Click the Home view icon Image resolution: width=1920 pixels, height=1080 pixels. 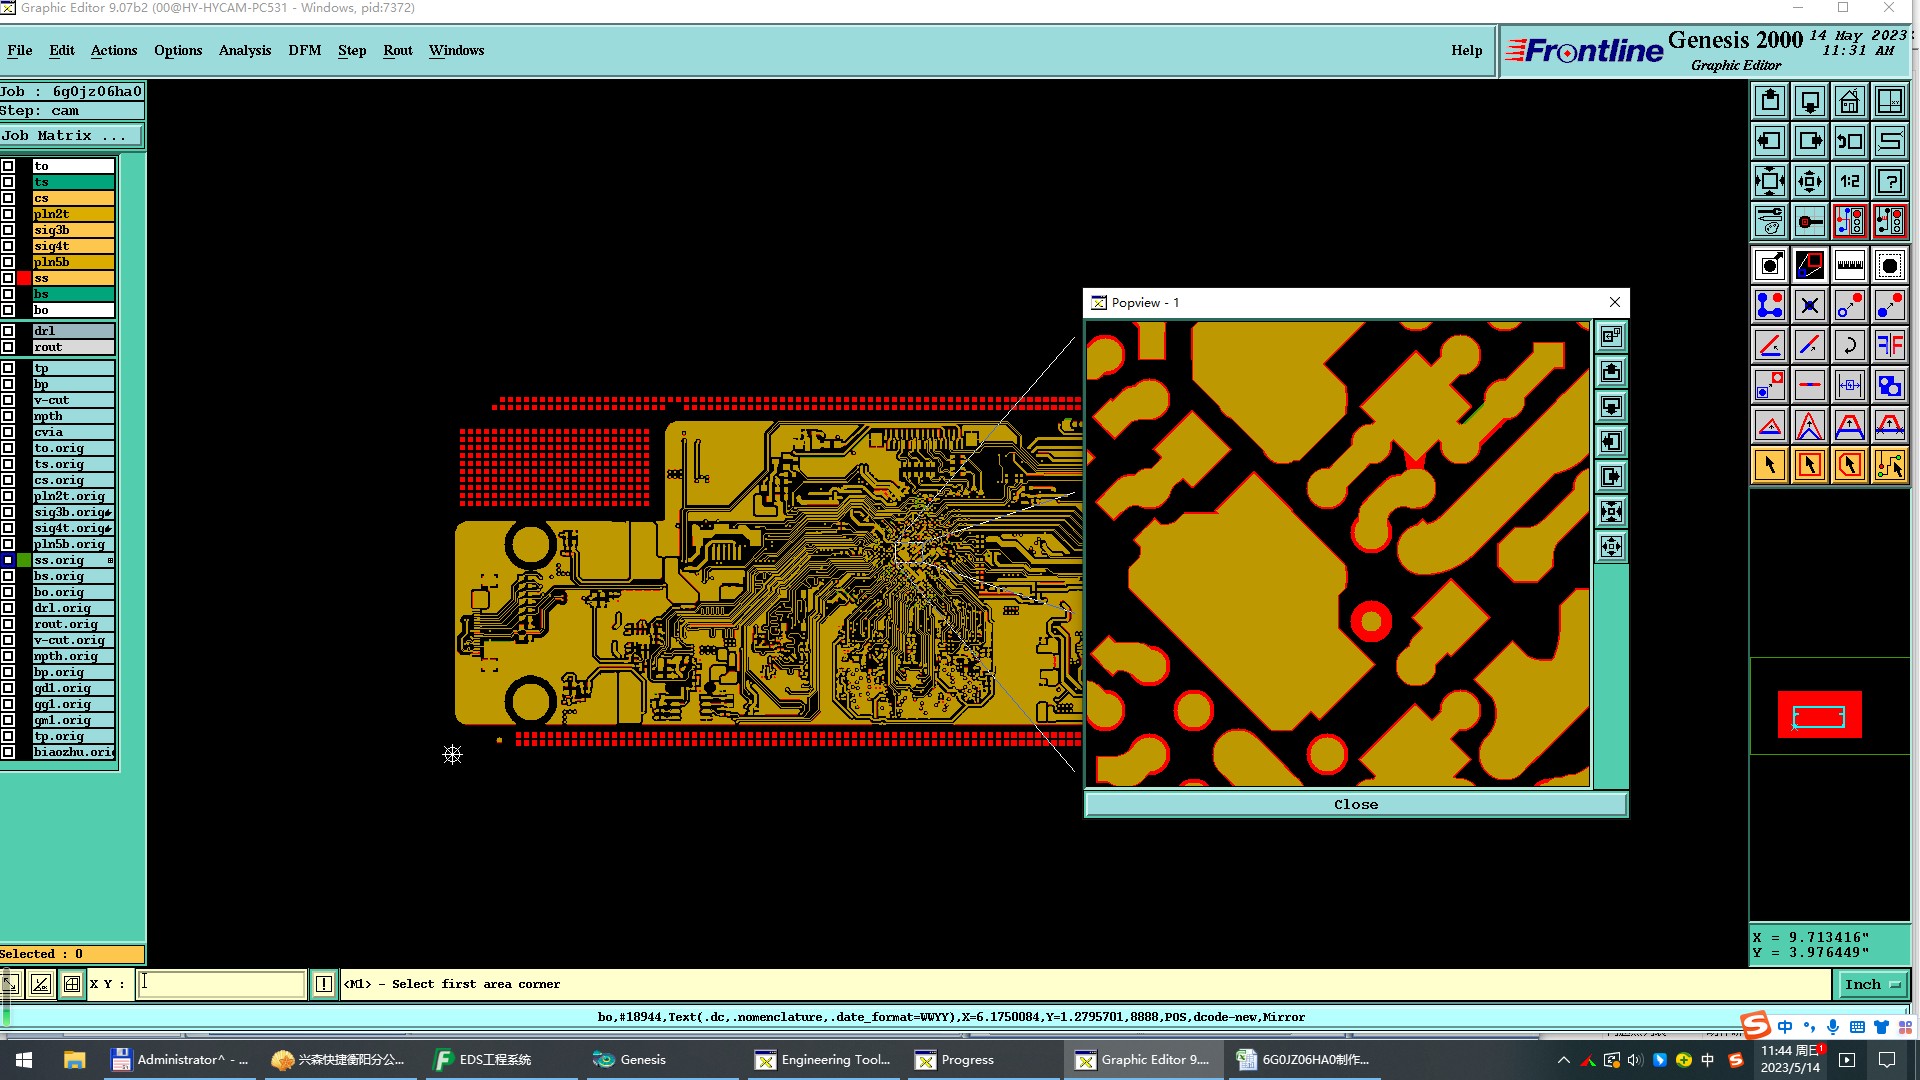point(1850,101)
